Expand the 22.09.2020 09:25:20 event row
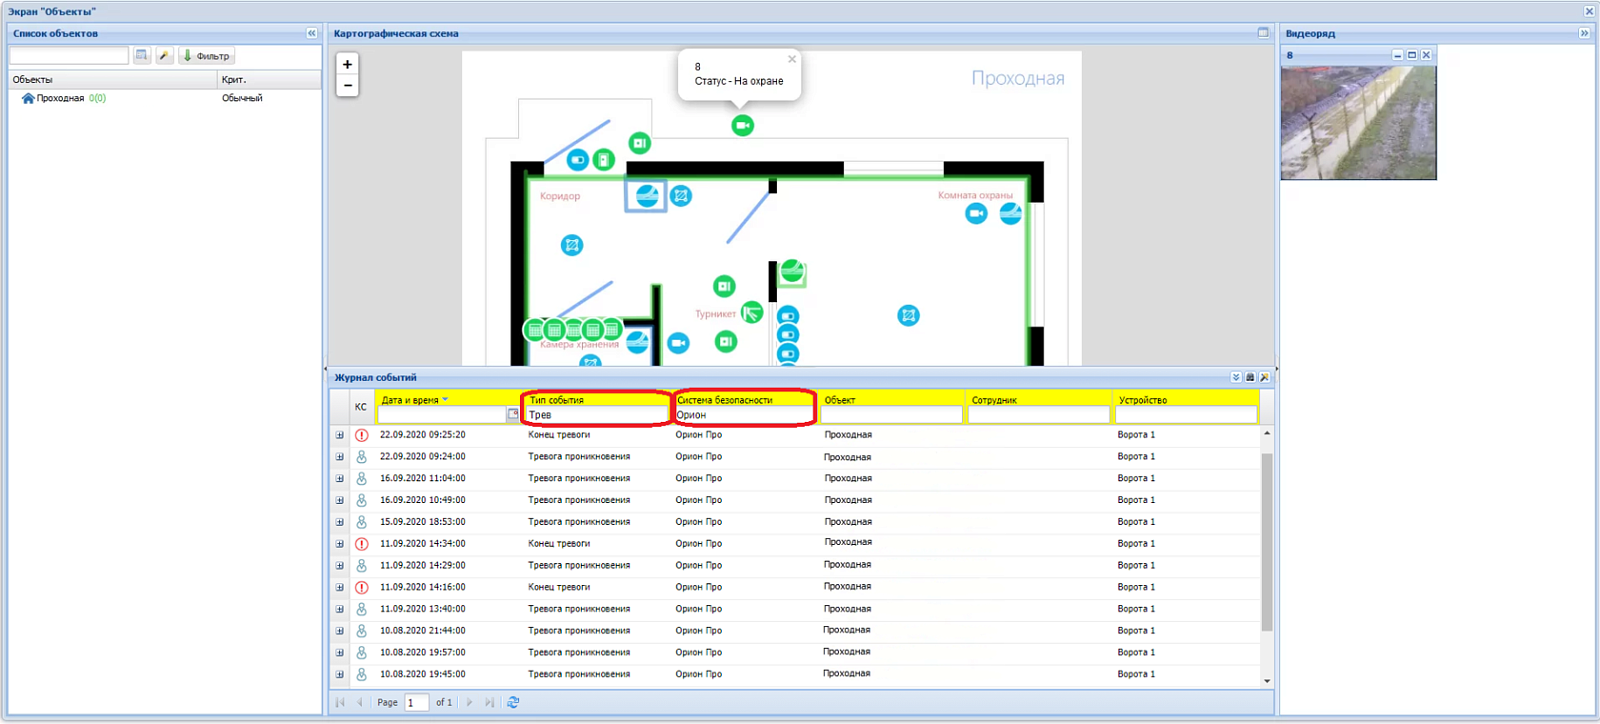The image size is (1600, 724). pos(340,435)
